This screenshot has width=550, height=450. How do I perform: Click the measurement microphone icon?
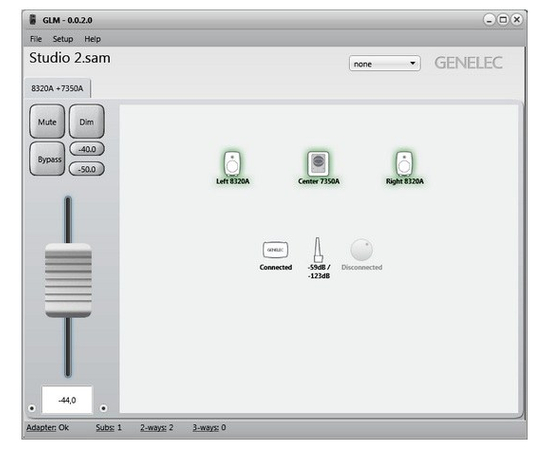(x=318, y=249)
